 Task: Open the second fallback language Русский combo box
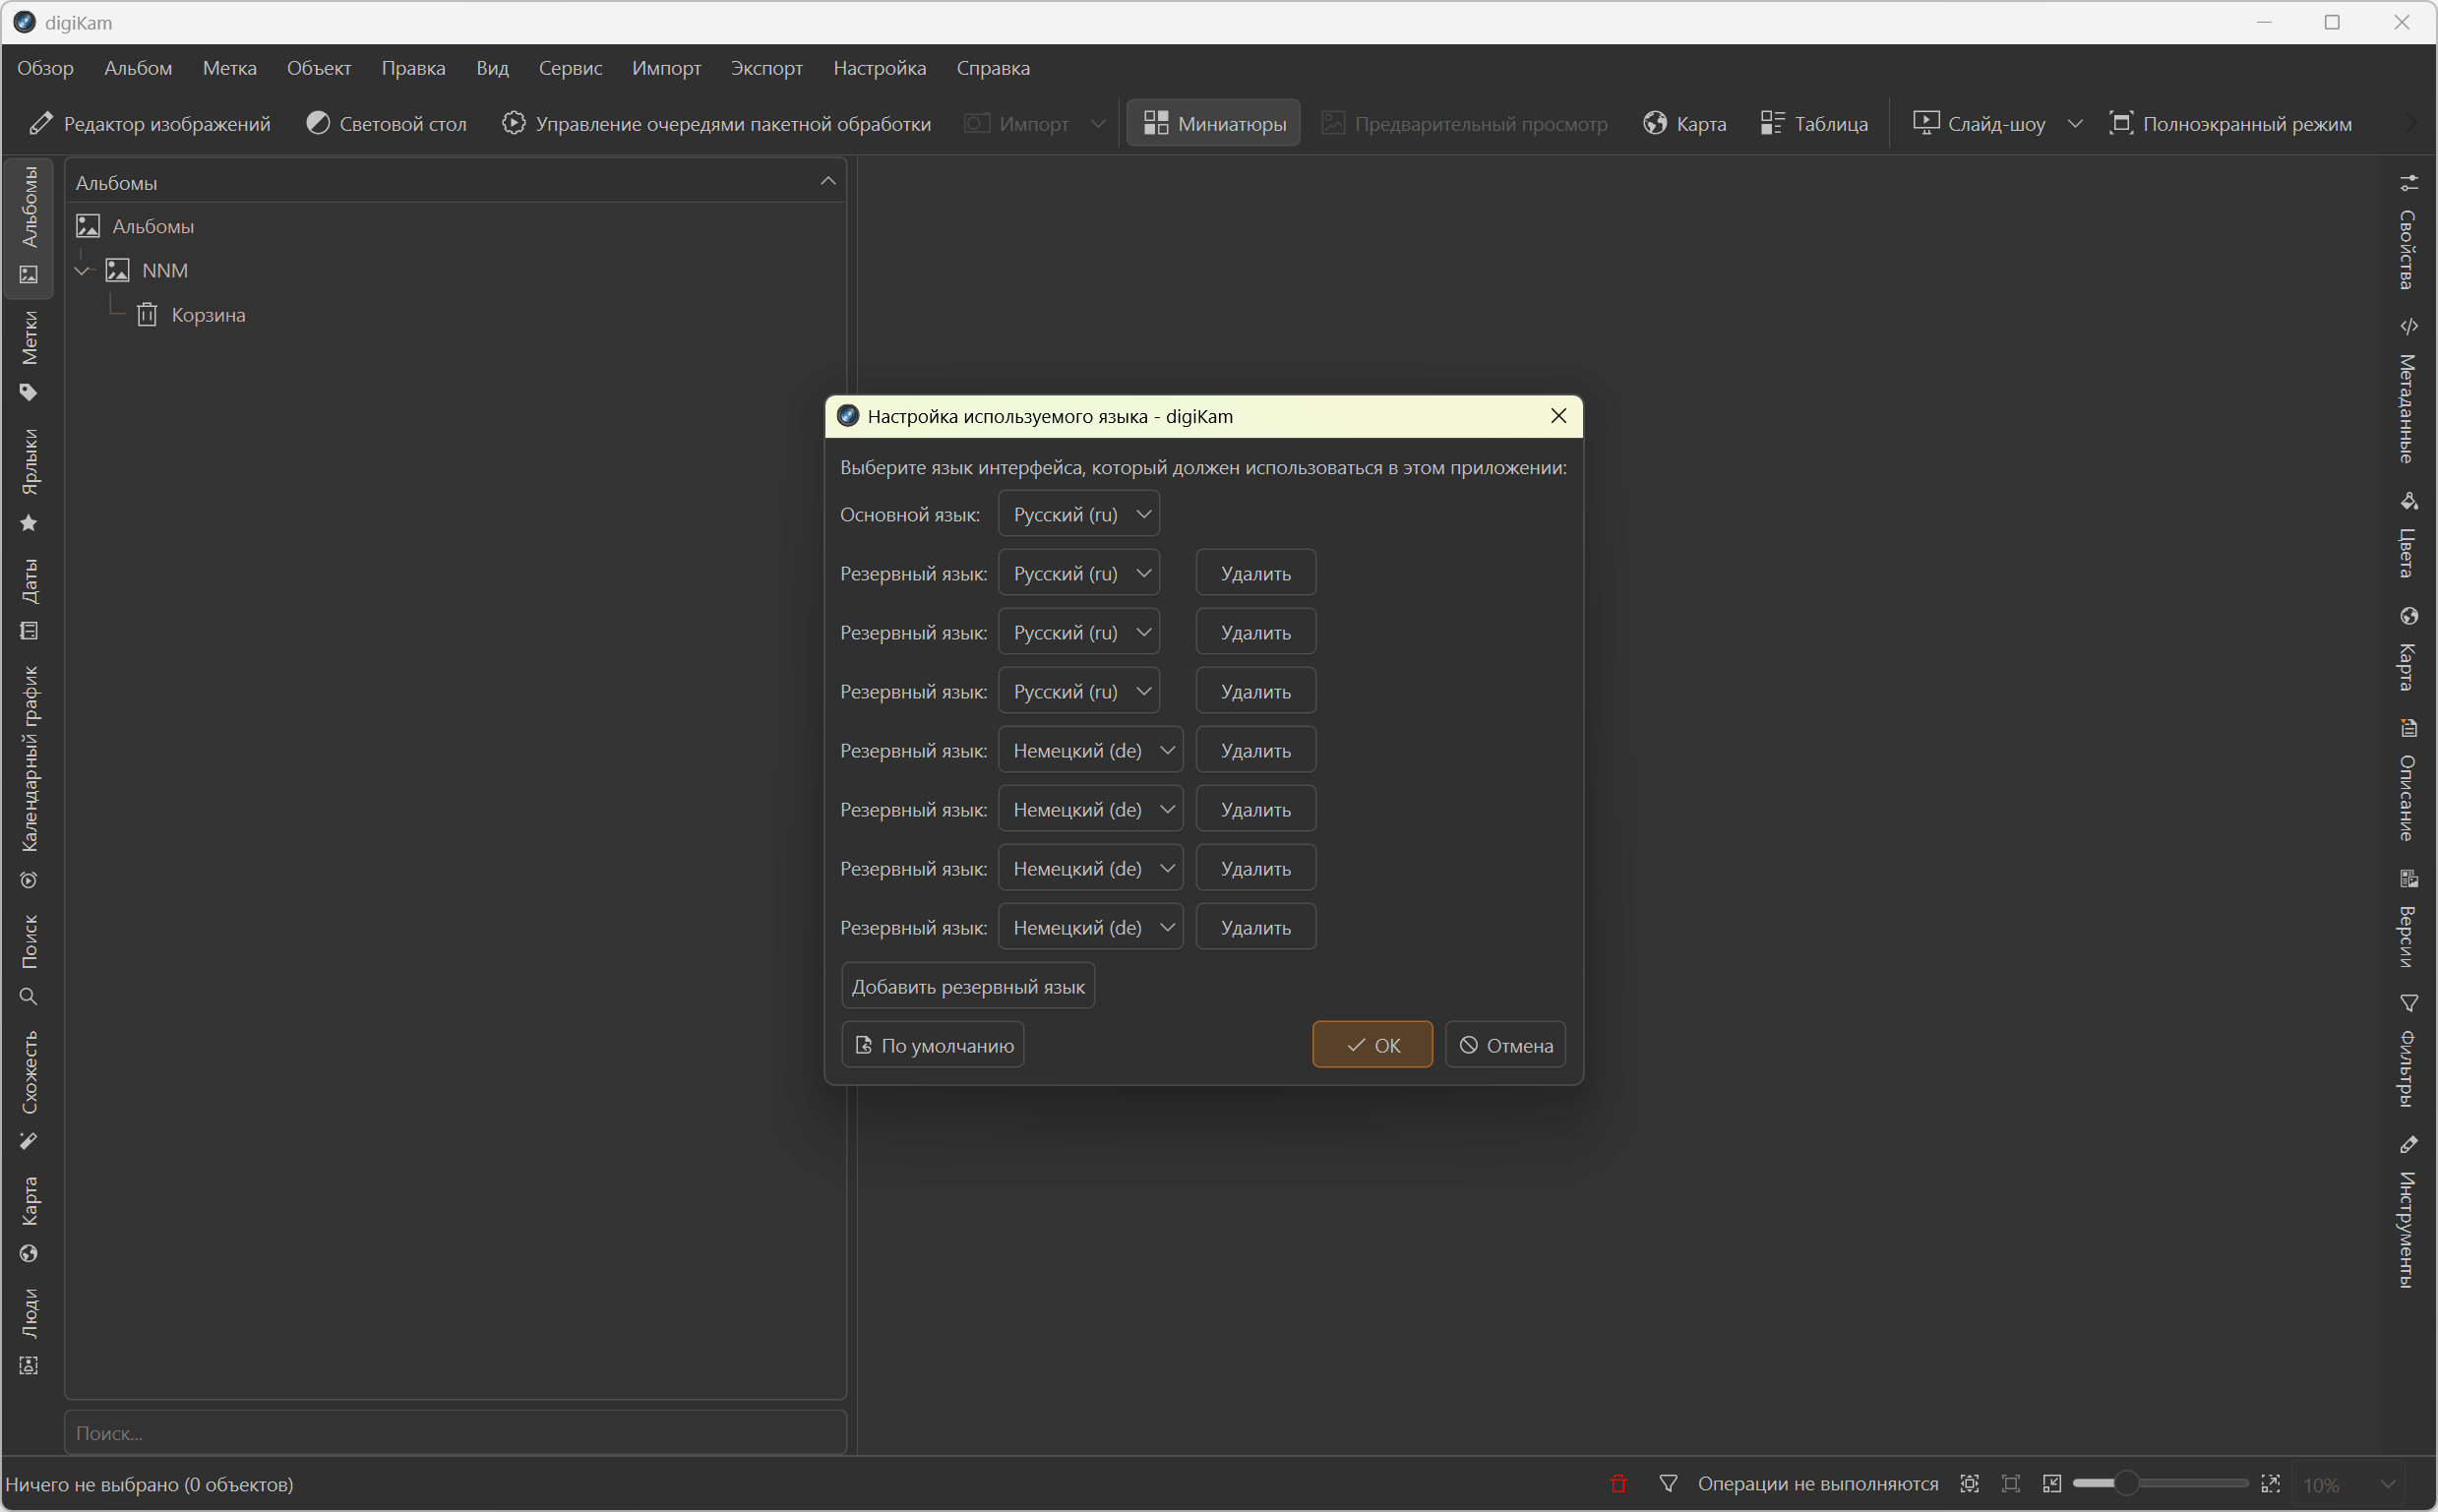pyautogui.click(x=1078, y=632)
